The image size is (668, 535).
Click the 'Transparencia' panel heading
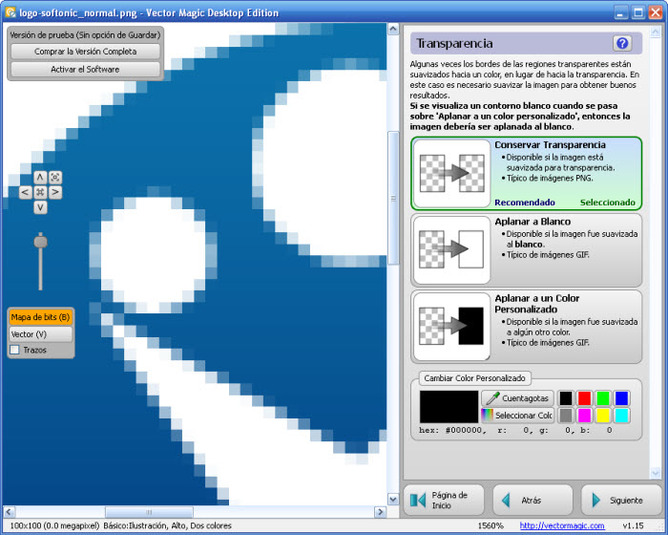click(x=455, y=43)
